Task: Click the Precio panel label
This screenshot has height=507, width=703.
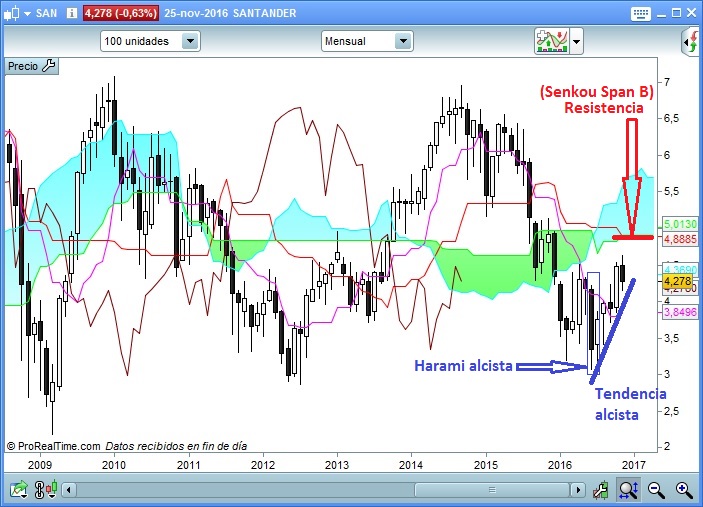Action: point(23,66)
